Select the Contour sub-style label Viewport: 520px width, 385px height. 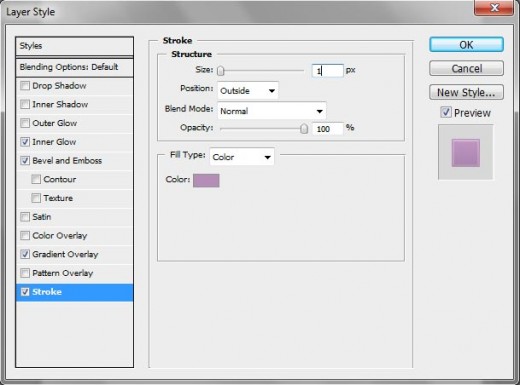[60, 179]
